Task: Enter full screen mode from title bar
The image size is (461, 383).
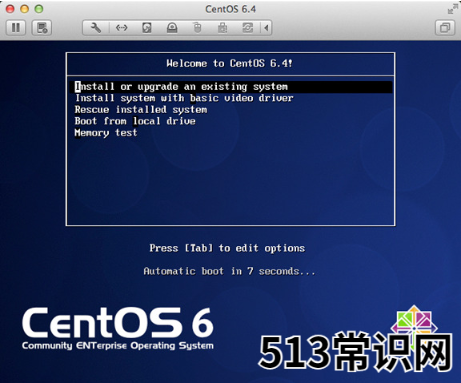Action: [x=452, y=9]
